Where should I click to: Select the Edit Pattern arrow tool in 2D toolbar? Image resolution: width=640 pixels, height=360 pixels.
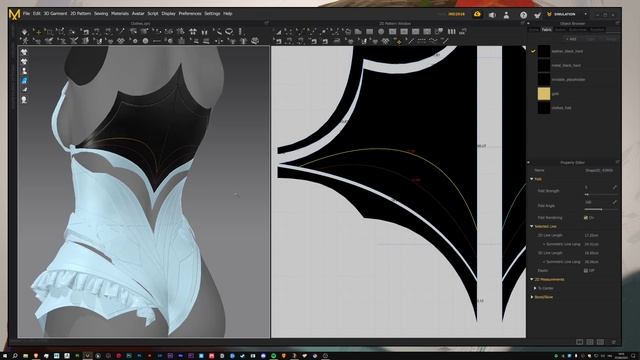coord(278,31)
